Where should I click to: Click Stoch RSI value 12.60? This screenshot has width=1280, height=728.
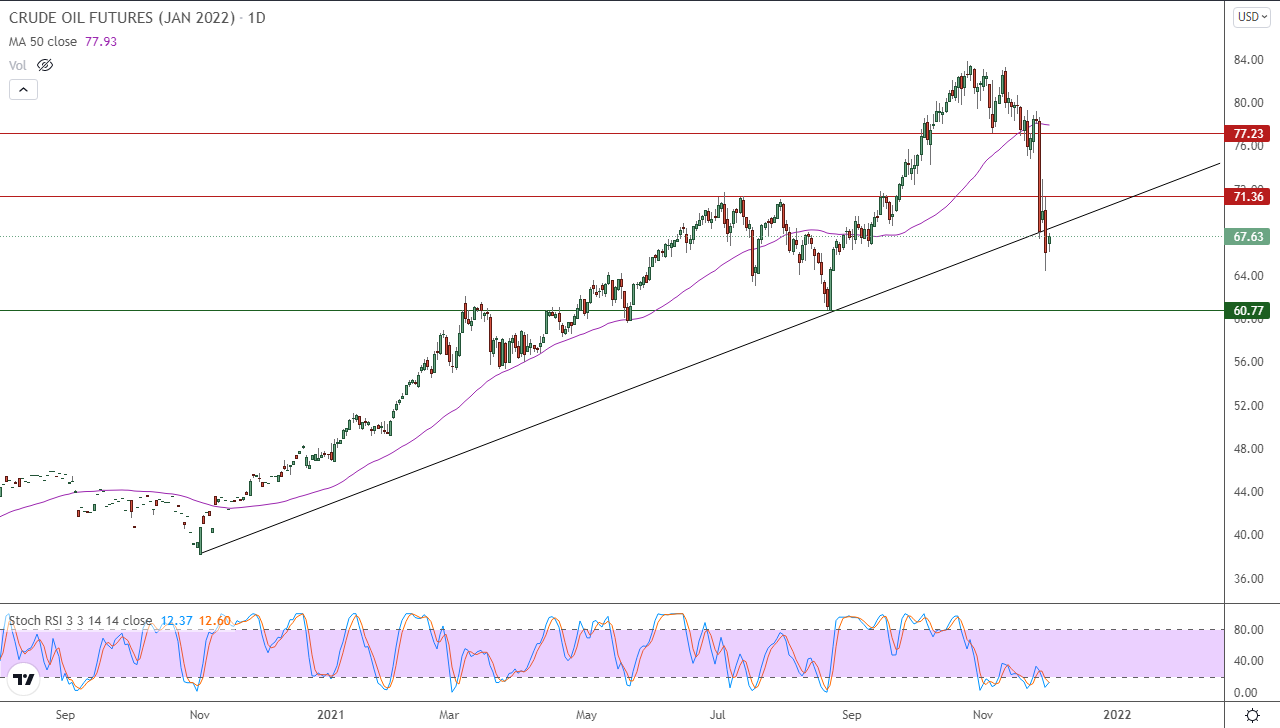pyautogui.click(x=215, y=620)
